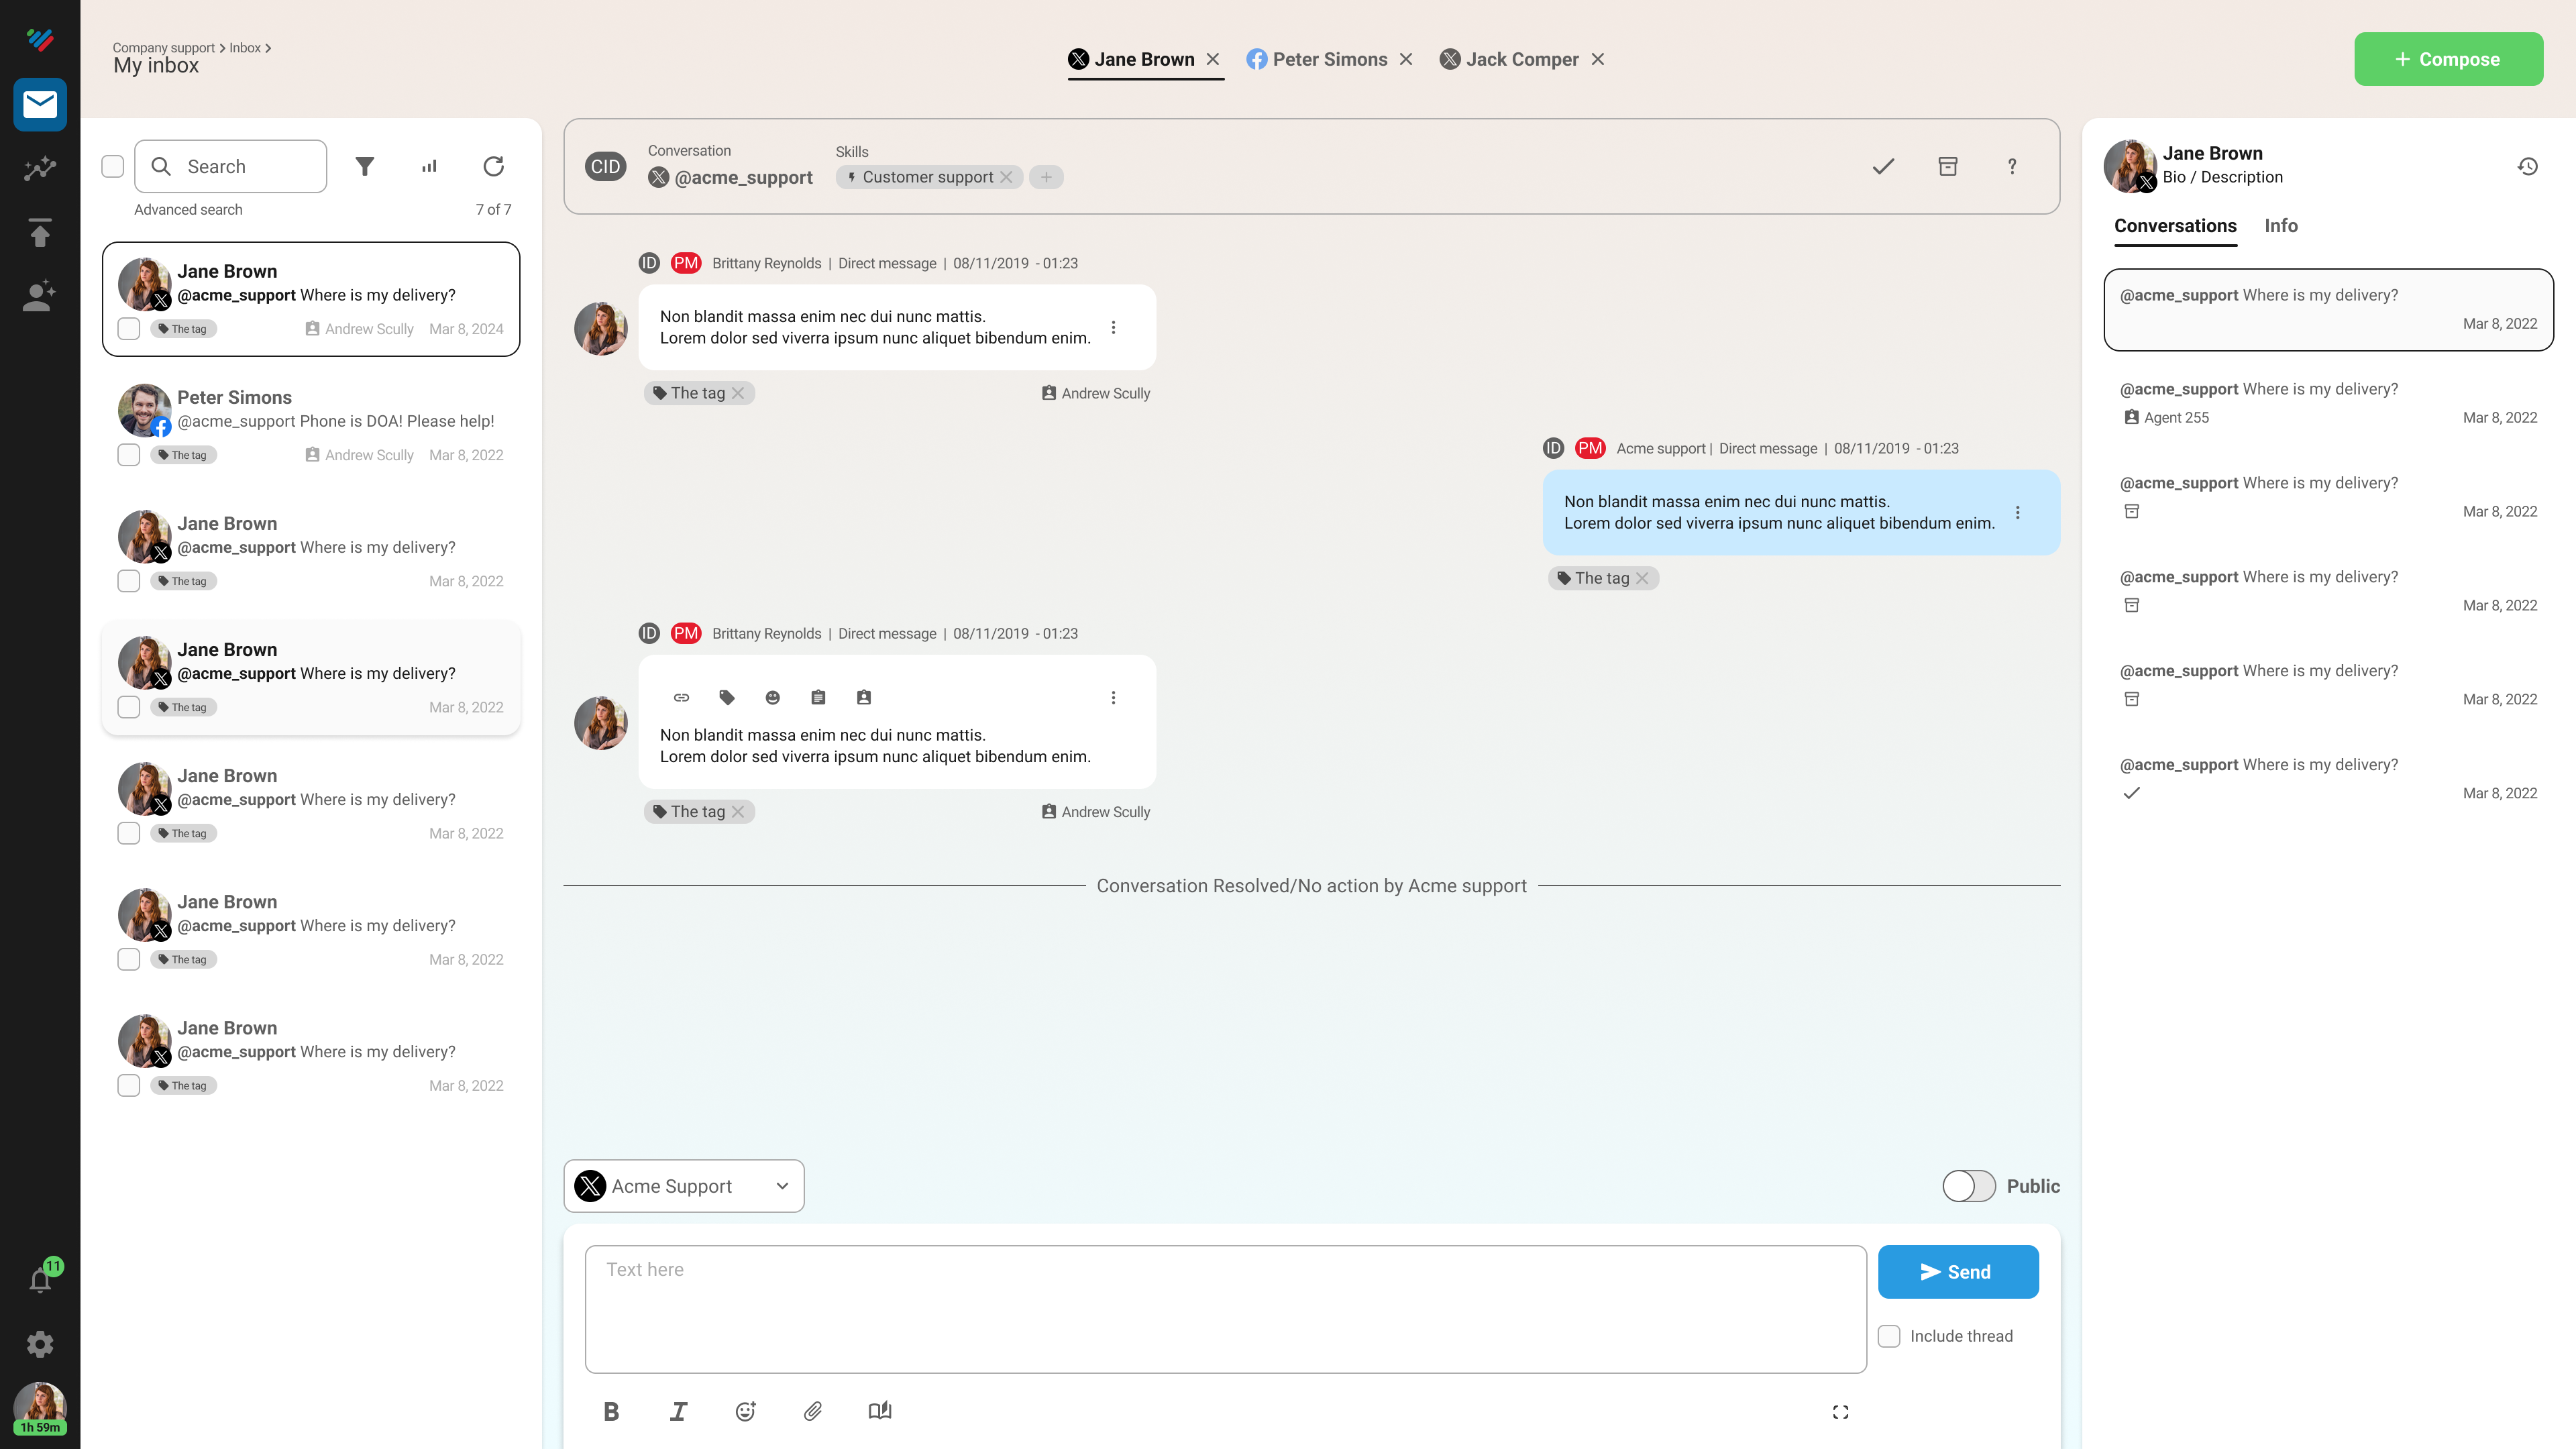Apply bold formatting in reply editor
The image size is (2576, 1449).
611,1411
